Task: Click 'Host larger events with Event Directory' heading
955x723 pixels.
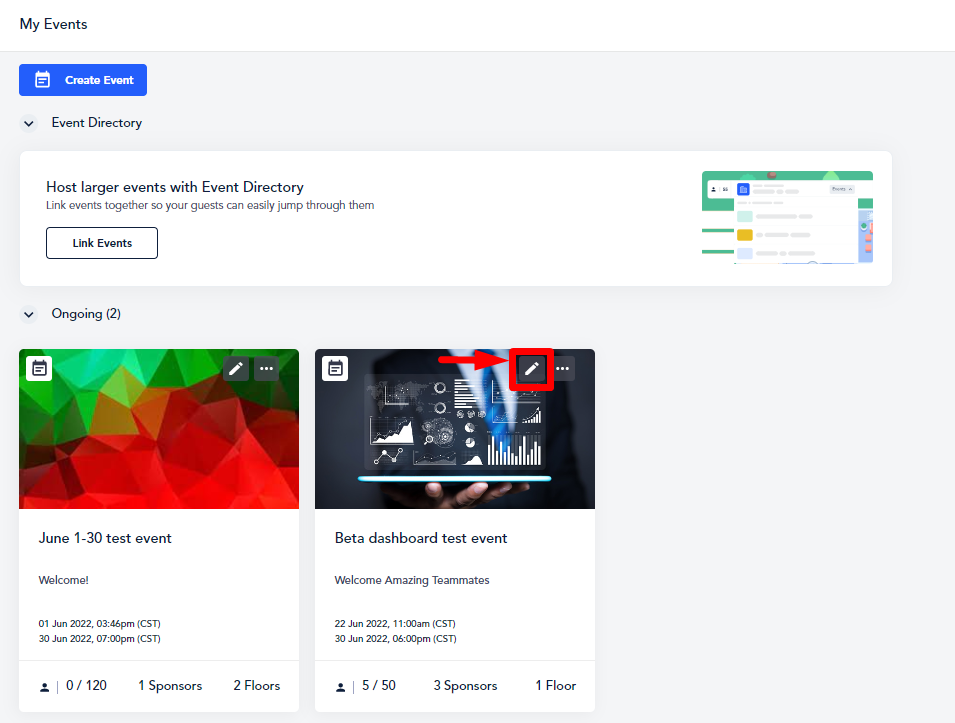Action: coord(175,187)
